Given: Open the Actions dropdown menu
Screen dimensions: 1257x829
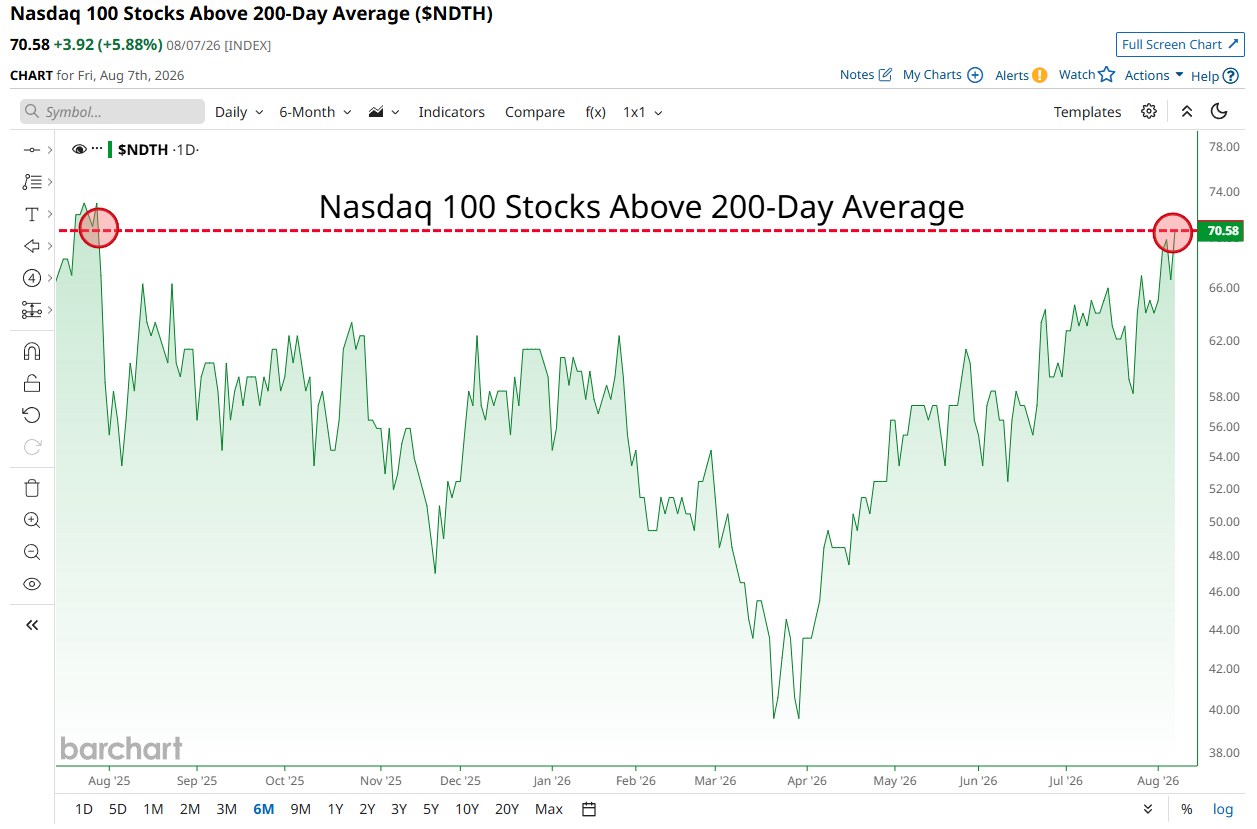Looking at the screenshot, I should coord(1154,75).
